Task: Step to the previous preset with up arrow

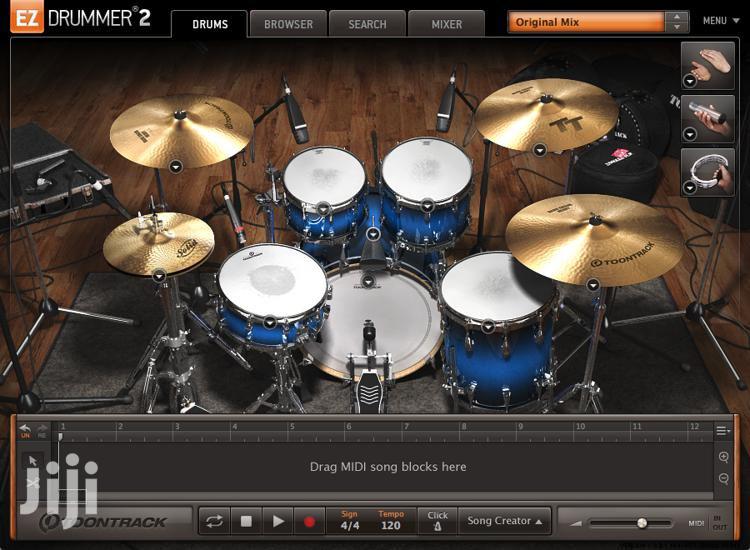Action: coord(677,17)
